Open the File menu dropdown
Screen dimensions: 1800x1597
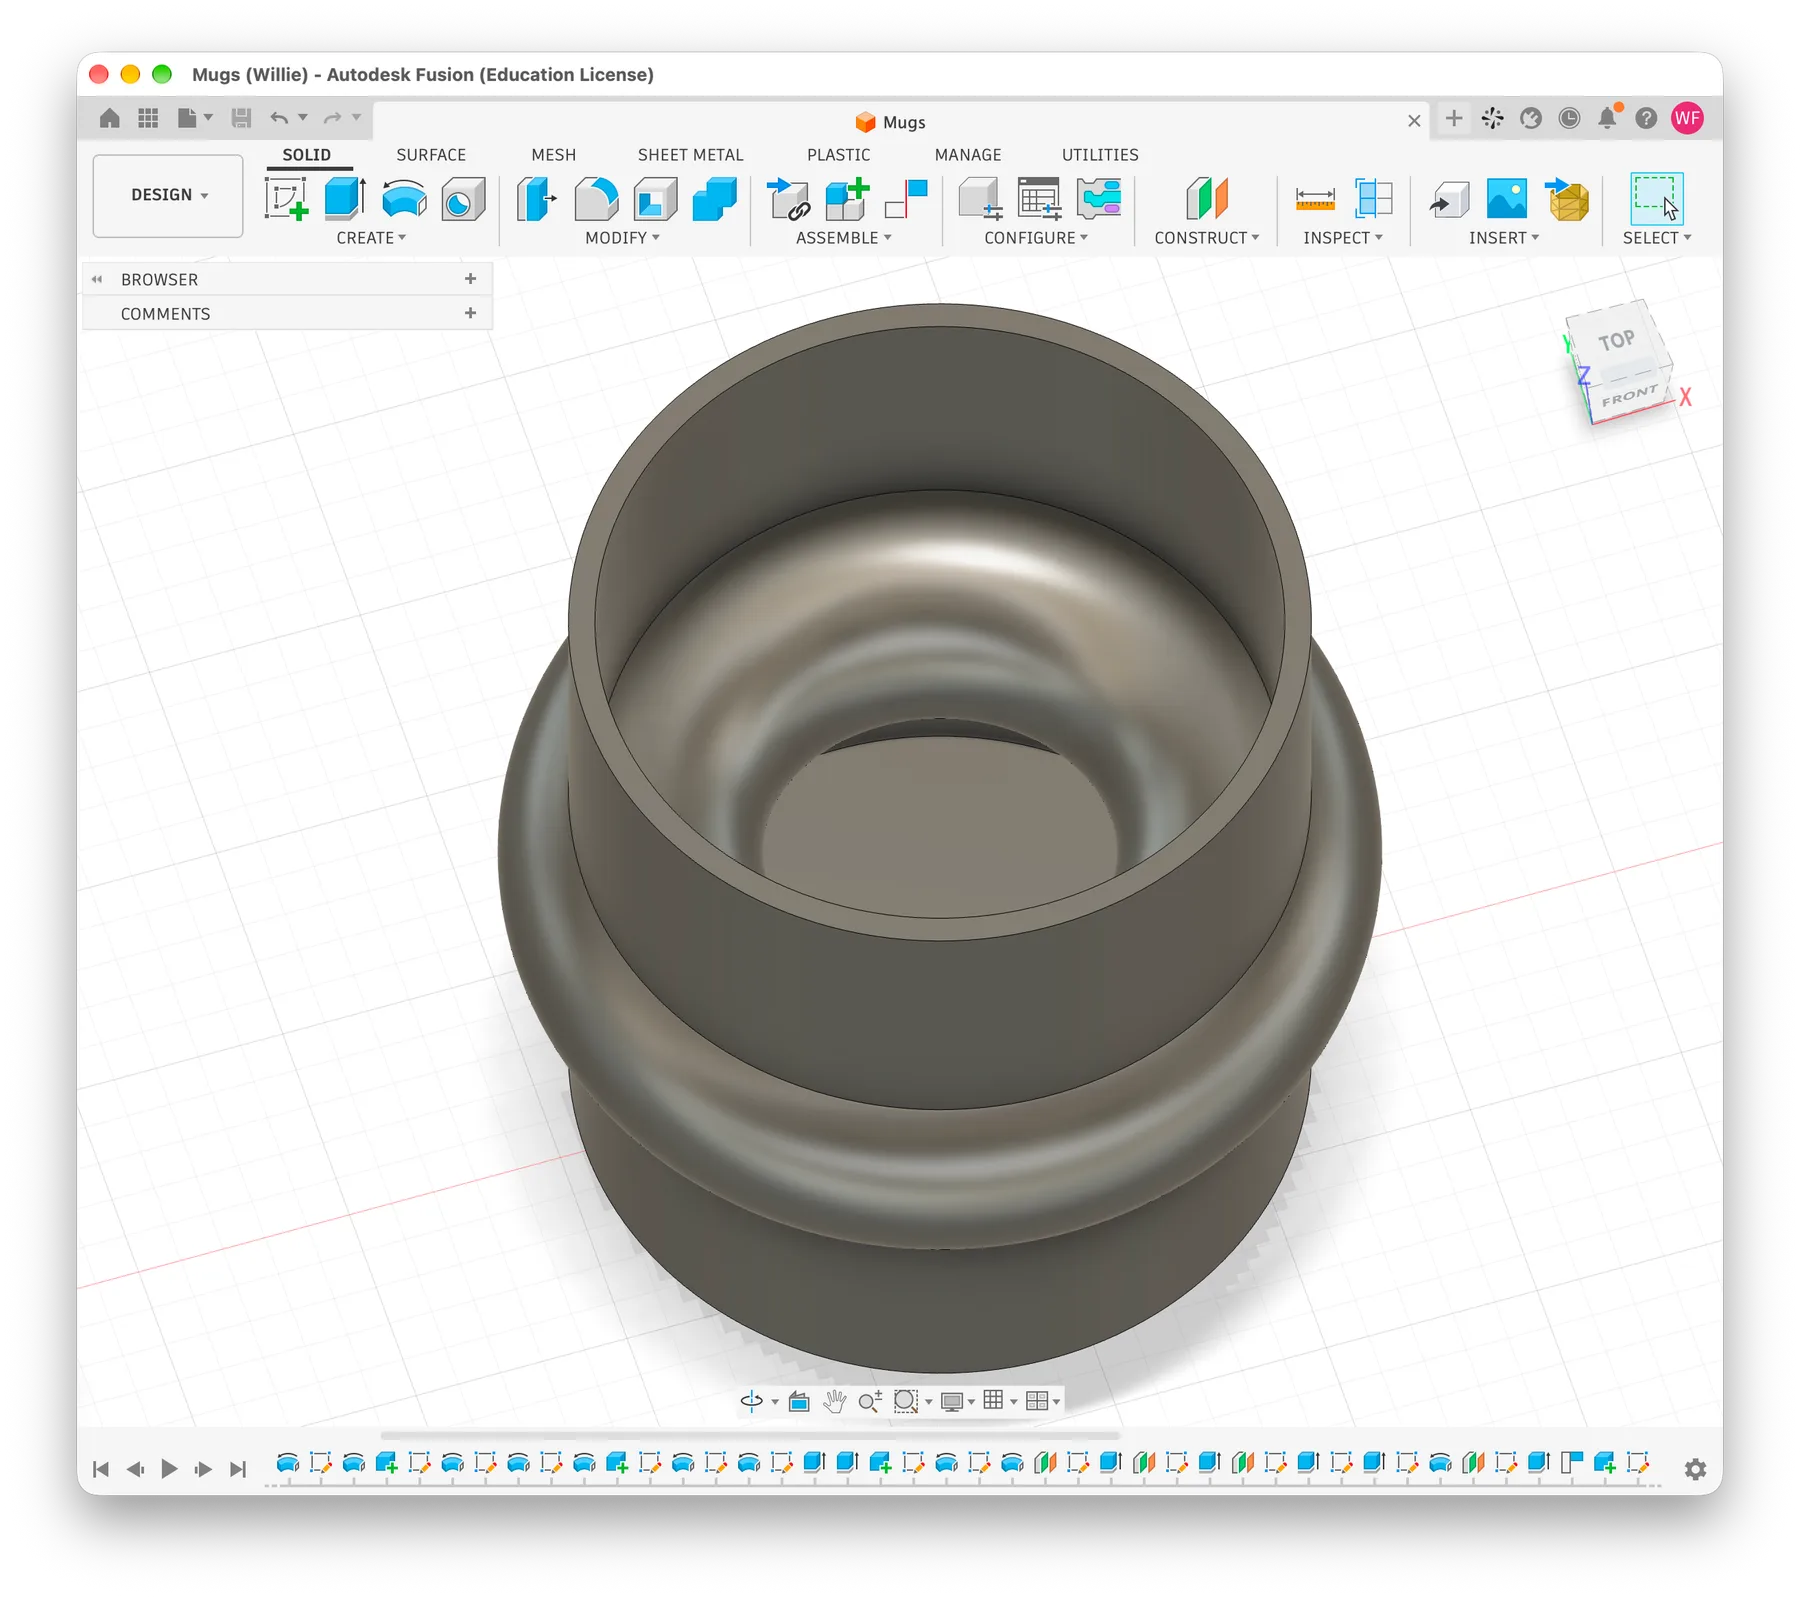point(195,118)
